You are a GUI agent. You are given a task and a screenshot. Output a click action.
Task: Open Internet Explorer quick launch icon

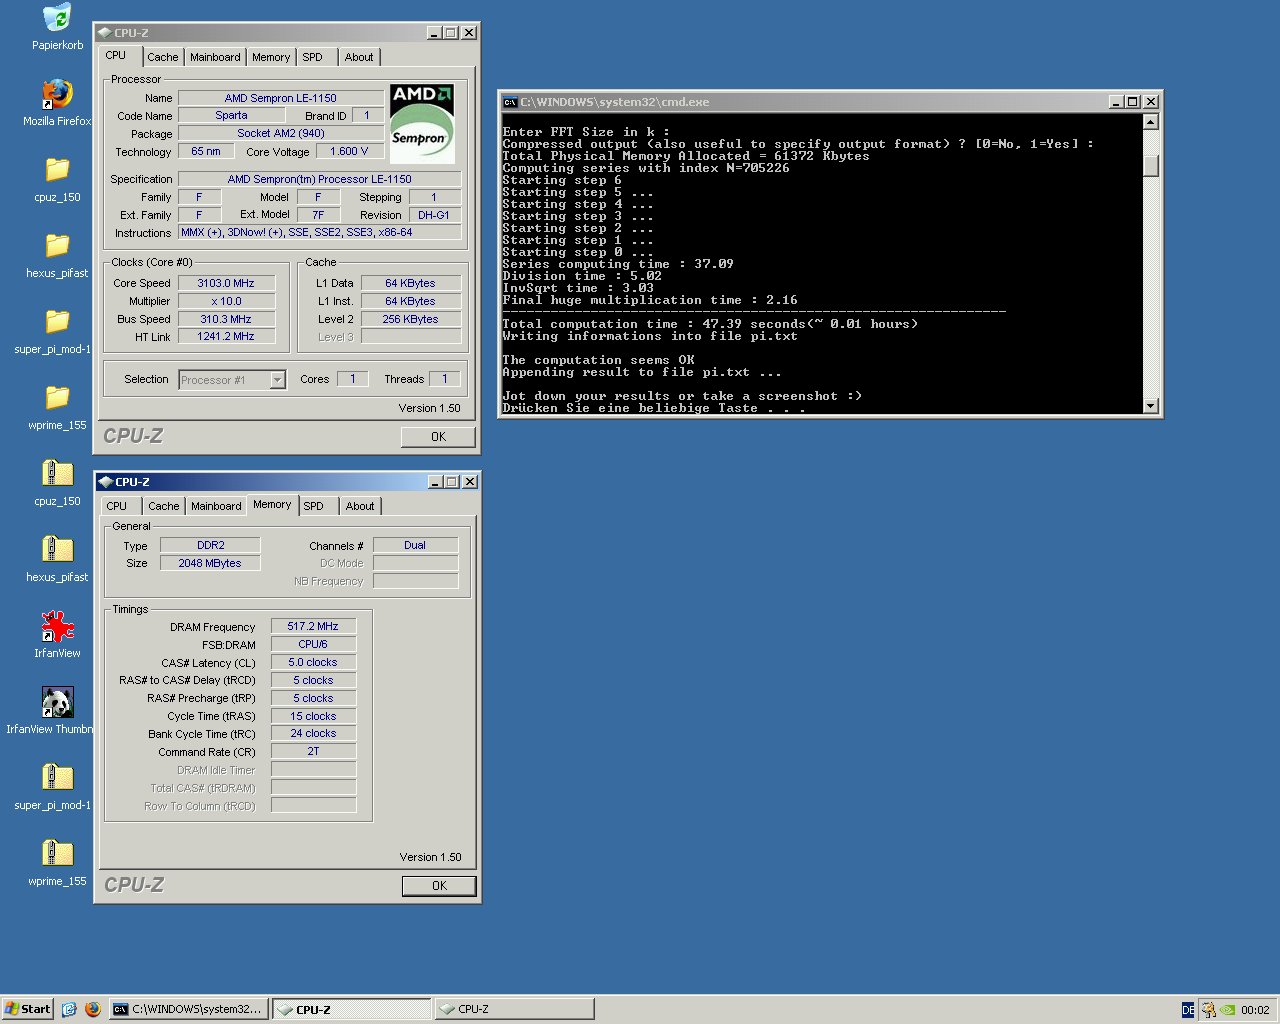click(69, 1009)
